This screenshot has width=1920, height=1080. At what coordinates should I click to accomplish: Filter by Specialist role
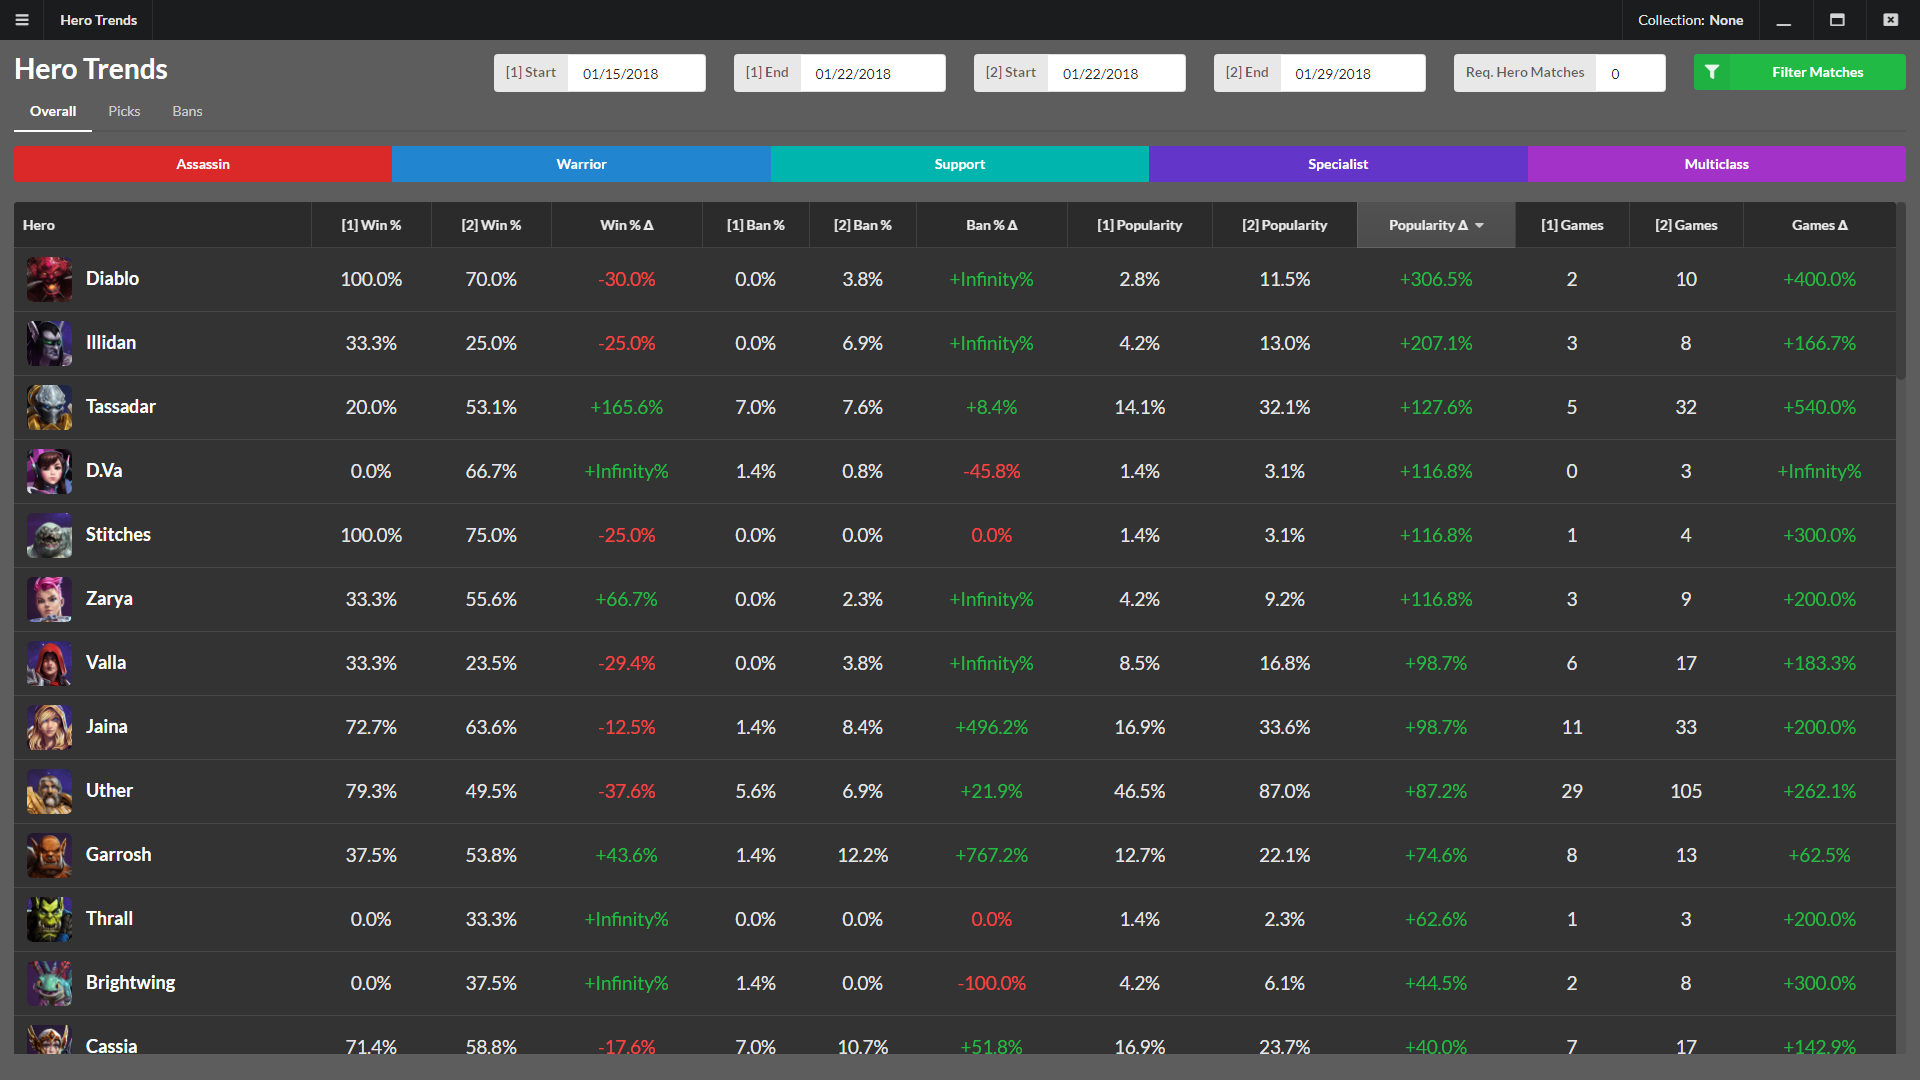pyautogui.click(x=1338, y=164)
